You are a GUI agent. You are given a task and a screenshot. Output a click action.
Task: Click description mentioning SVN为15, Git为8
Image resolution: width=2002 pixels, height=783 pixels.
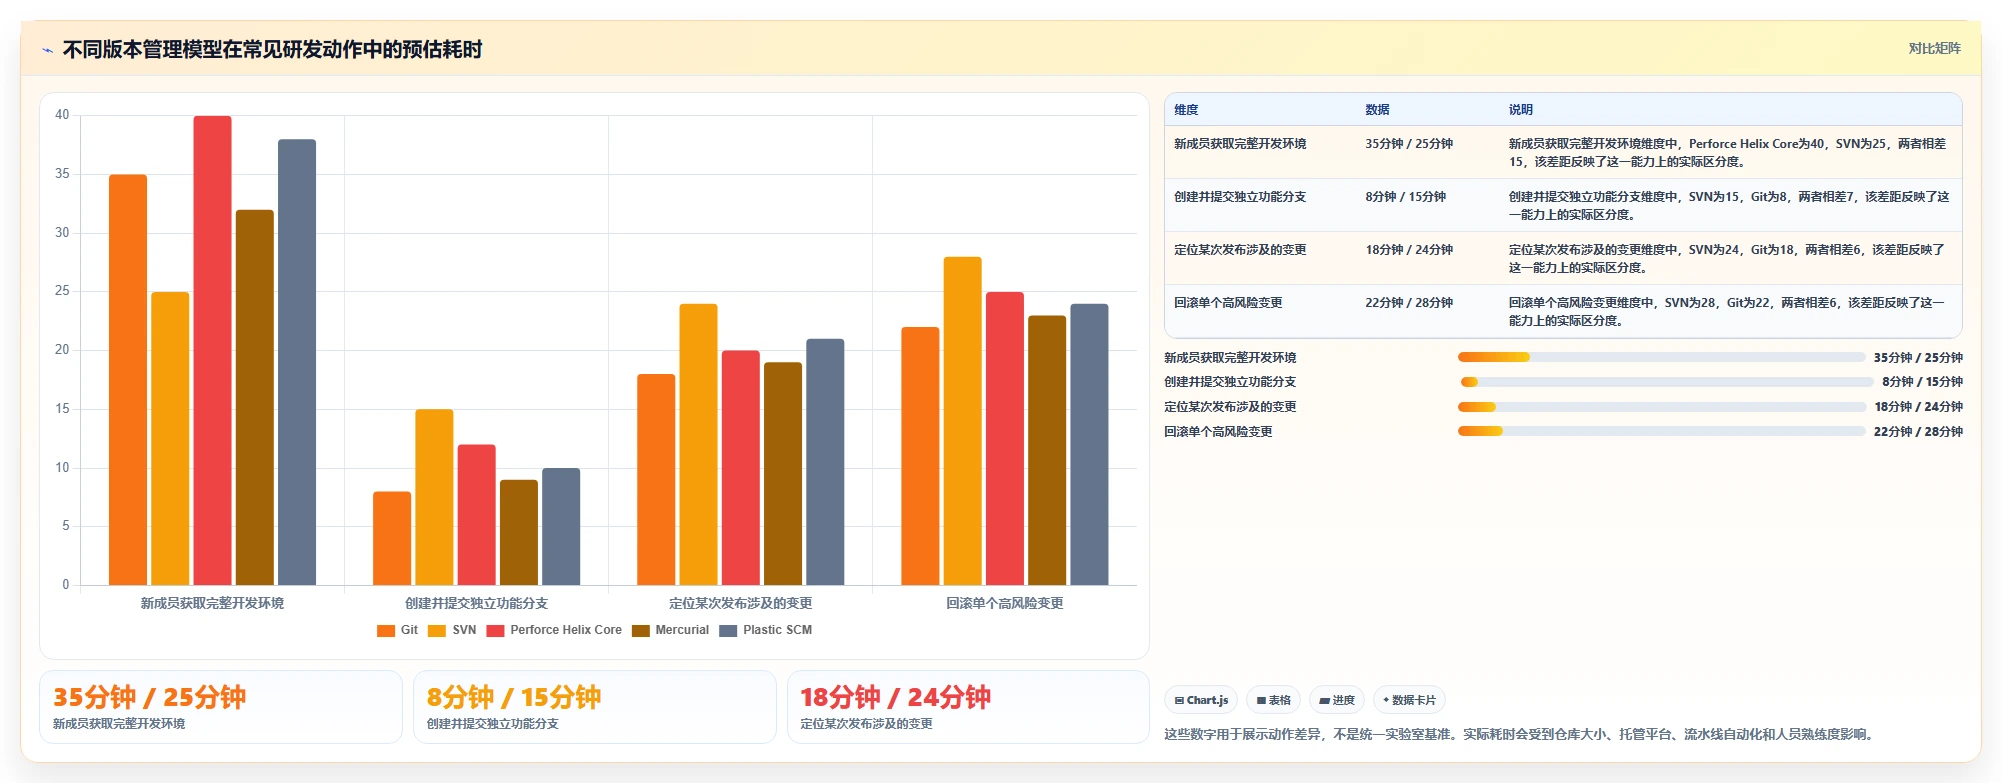(x=1728, y=206)
